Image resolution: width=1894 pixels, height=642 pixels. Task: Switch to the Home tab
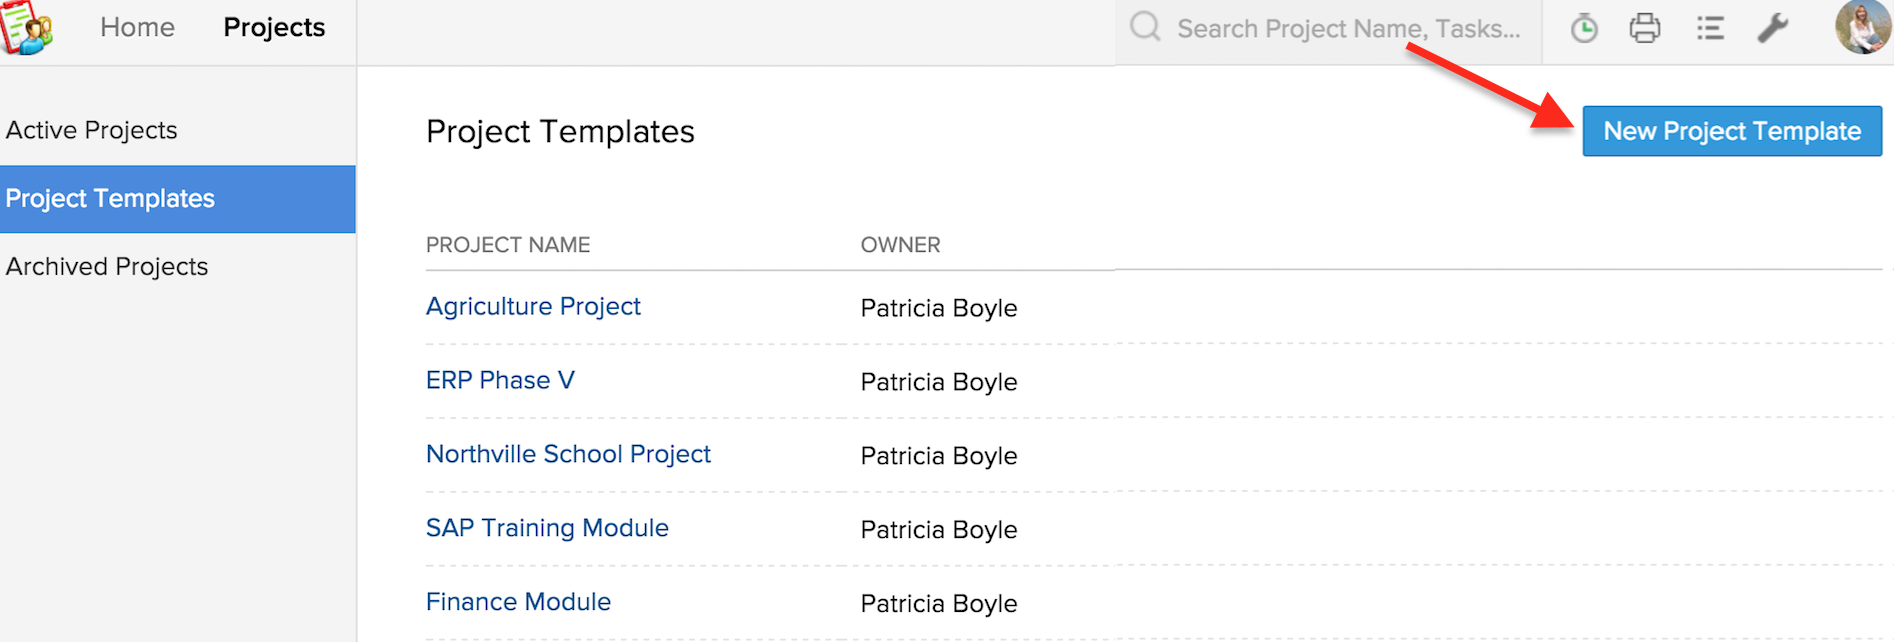tap(137, 28)
